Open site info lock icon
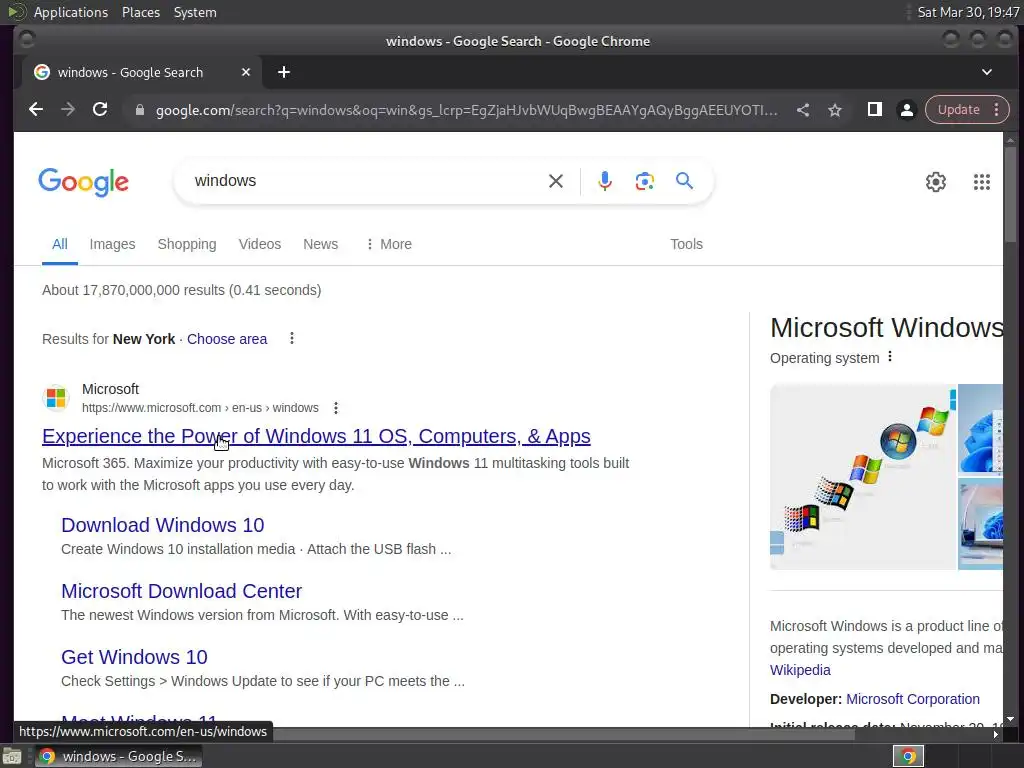Viewport: 1024px width, 768px height. (x=139, y=110)
